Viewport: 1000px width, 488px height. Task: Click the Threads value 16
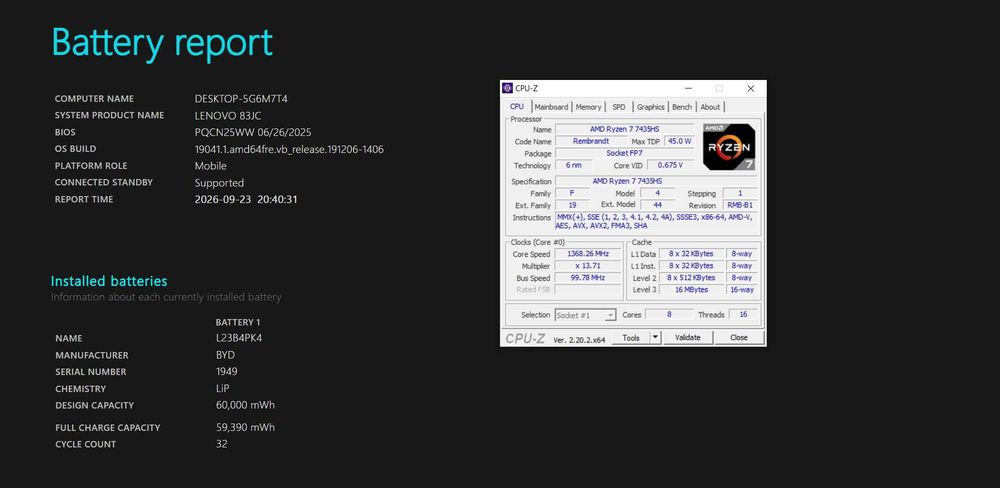[x=743, y=315]
